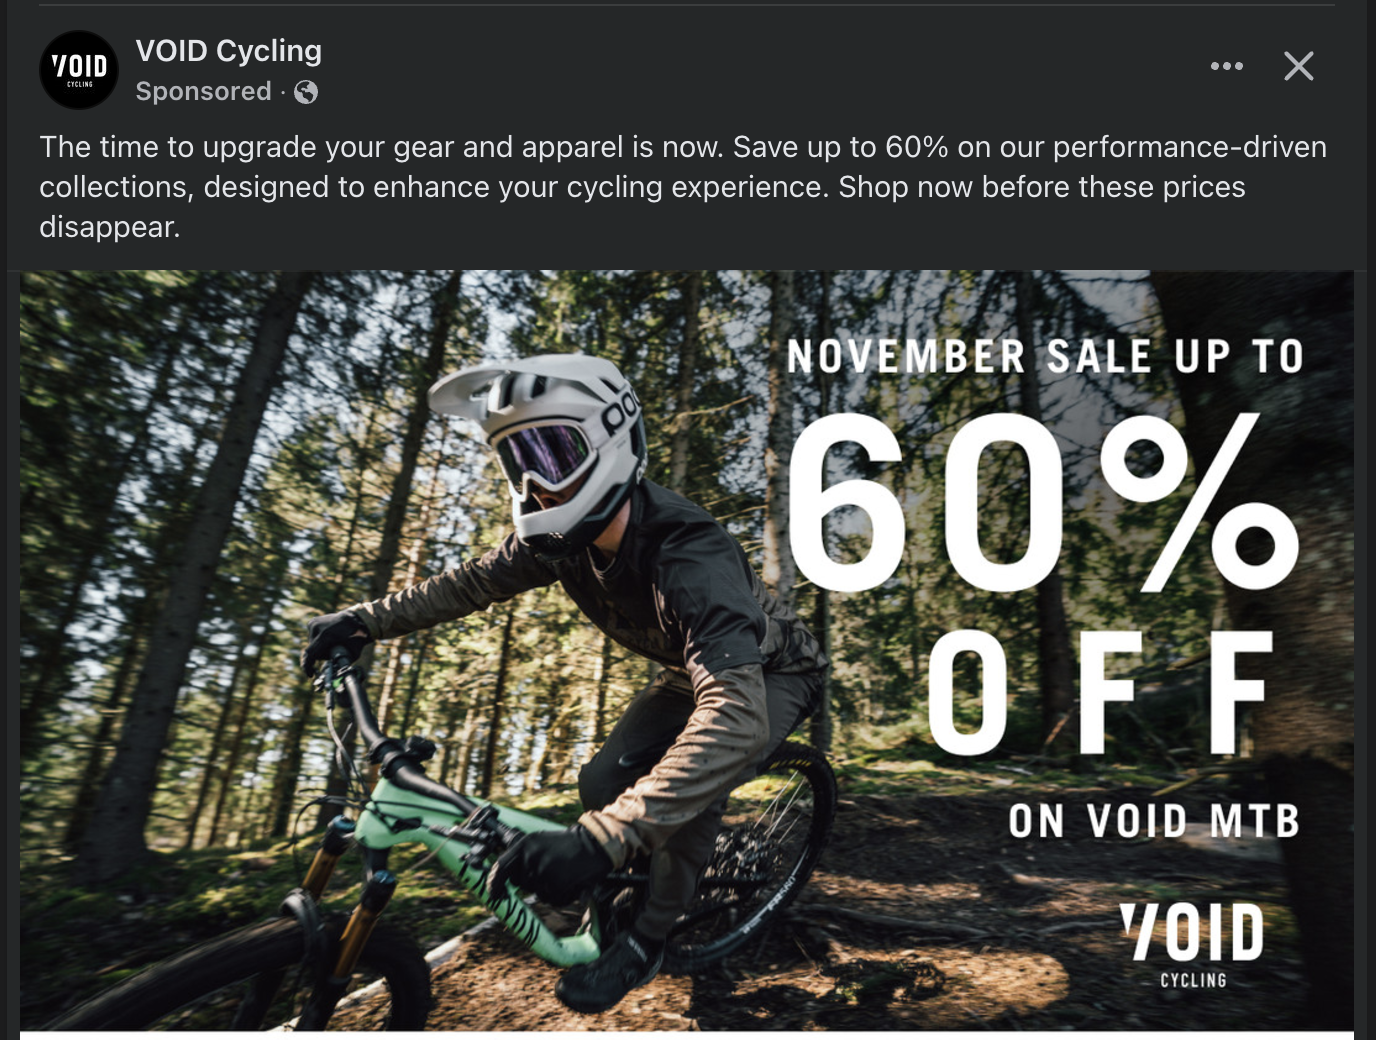Viewport: 1376px width, 1040px height.
Task: Click the Sponsored label
Action: click(x=203, y=91)
